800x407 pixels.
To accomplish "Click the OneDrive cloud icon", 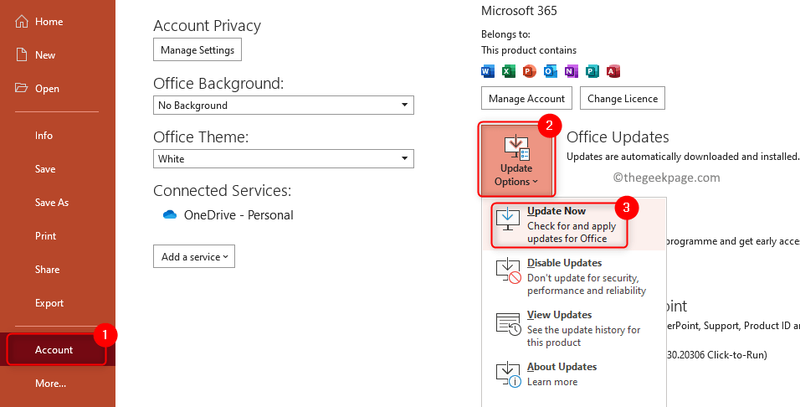I will [x=169, y=215].
